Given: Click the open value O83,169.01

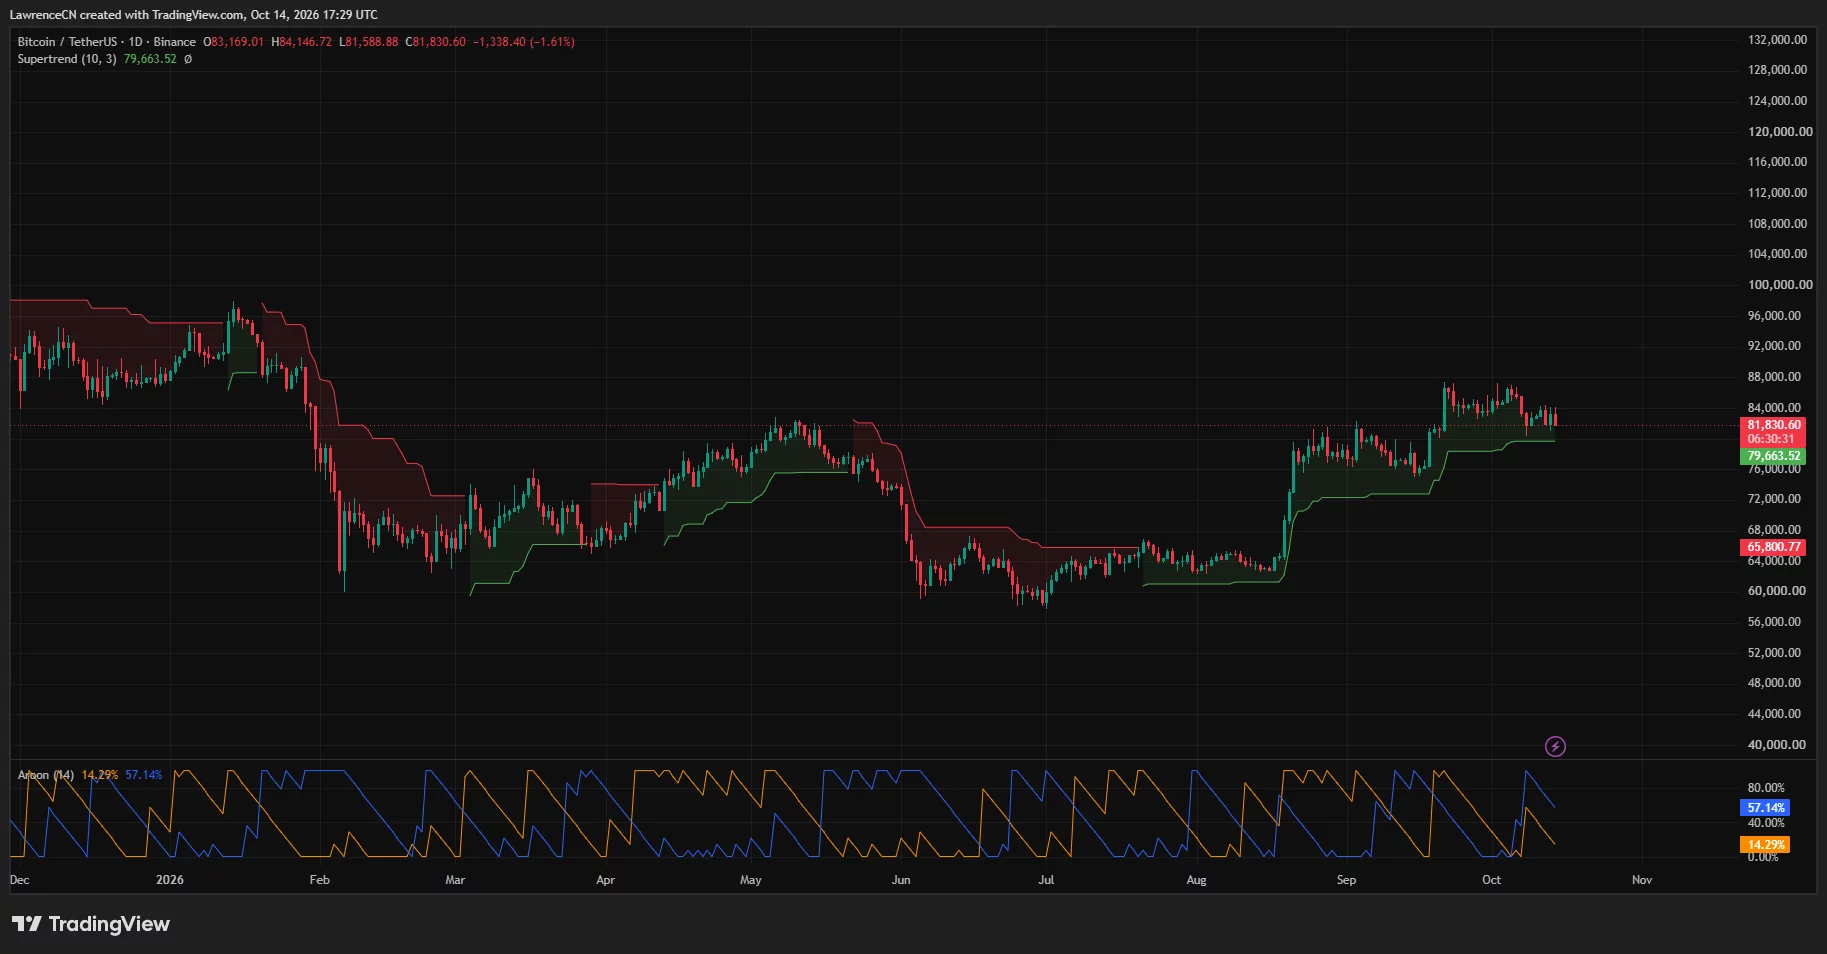Looking at the screenshot, I should coord(234,42).
